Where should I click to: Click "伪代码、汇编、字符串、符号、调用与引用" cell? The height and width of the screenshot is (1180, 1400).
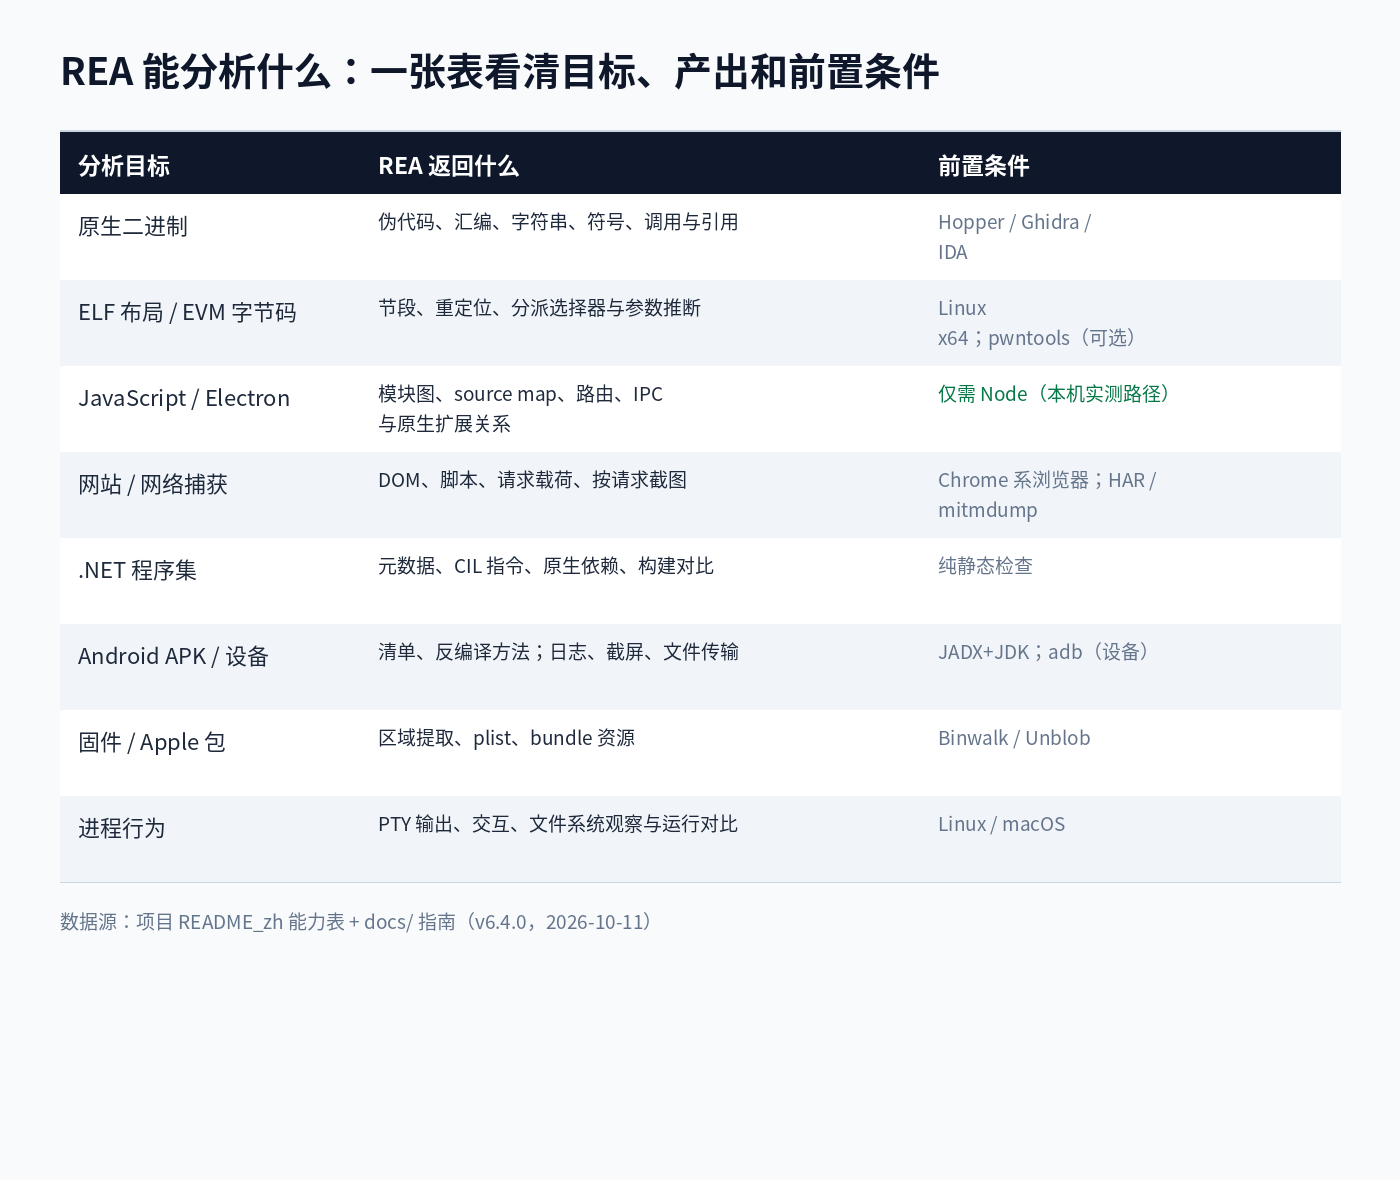tap(558, 222)
